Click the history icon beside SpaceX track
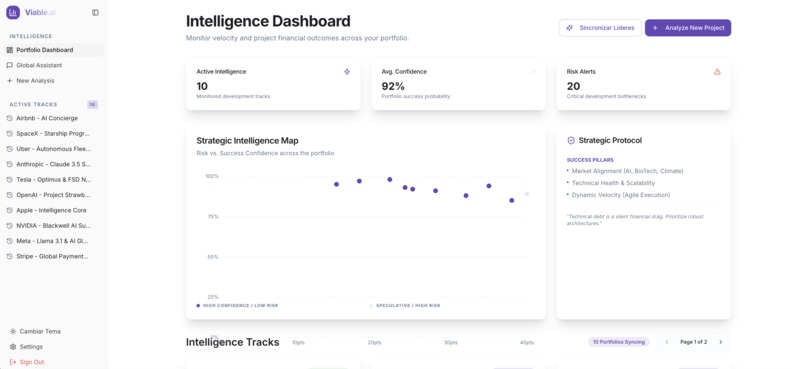Viewport: 806px width, 369px height. coord(9,134)
